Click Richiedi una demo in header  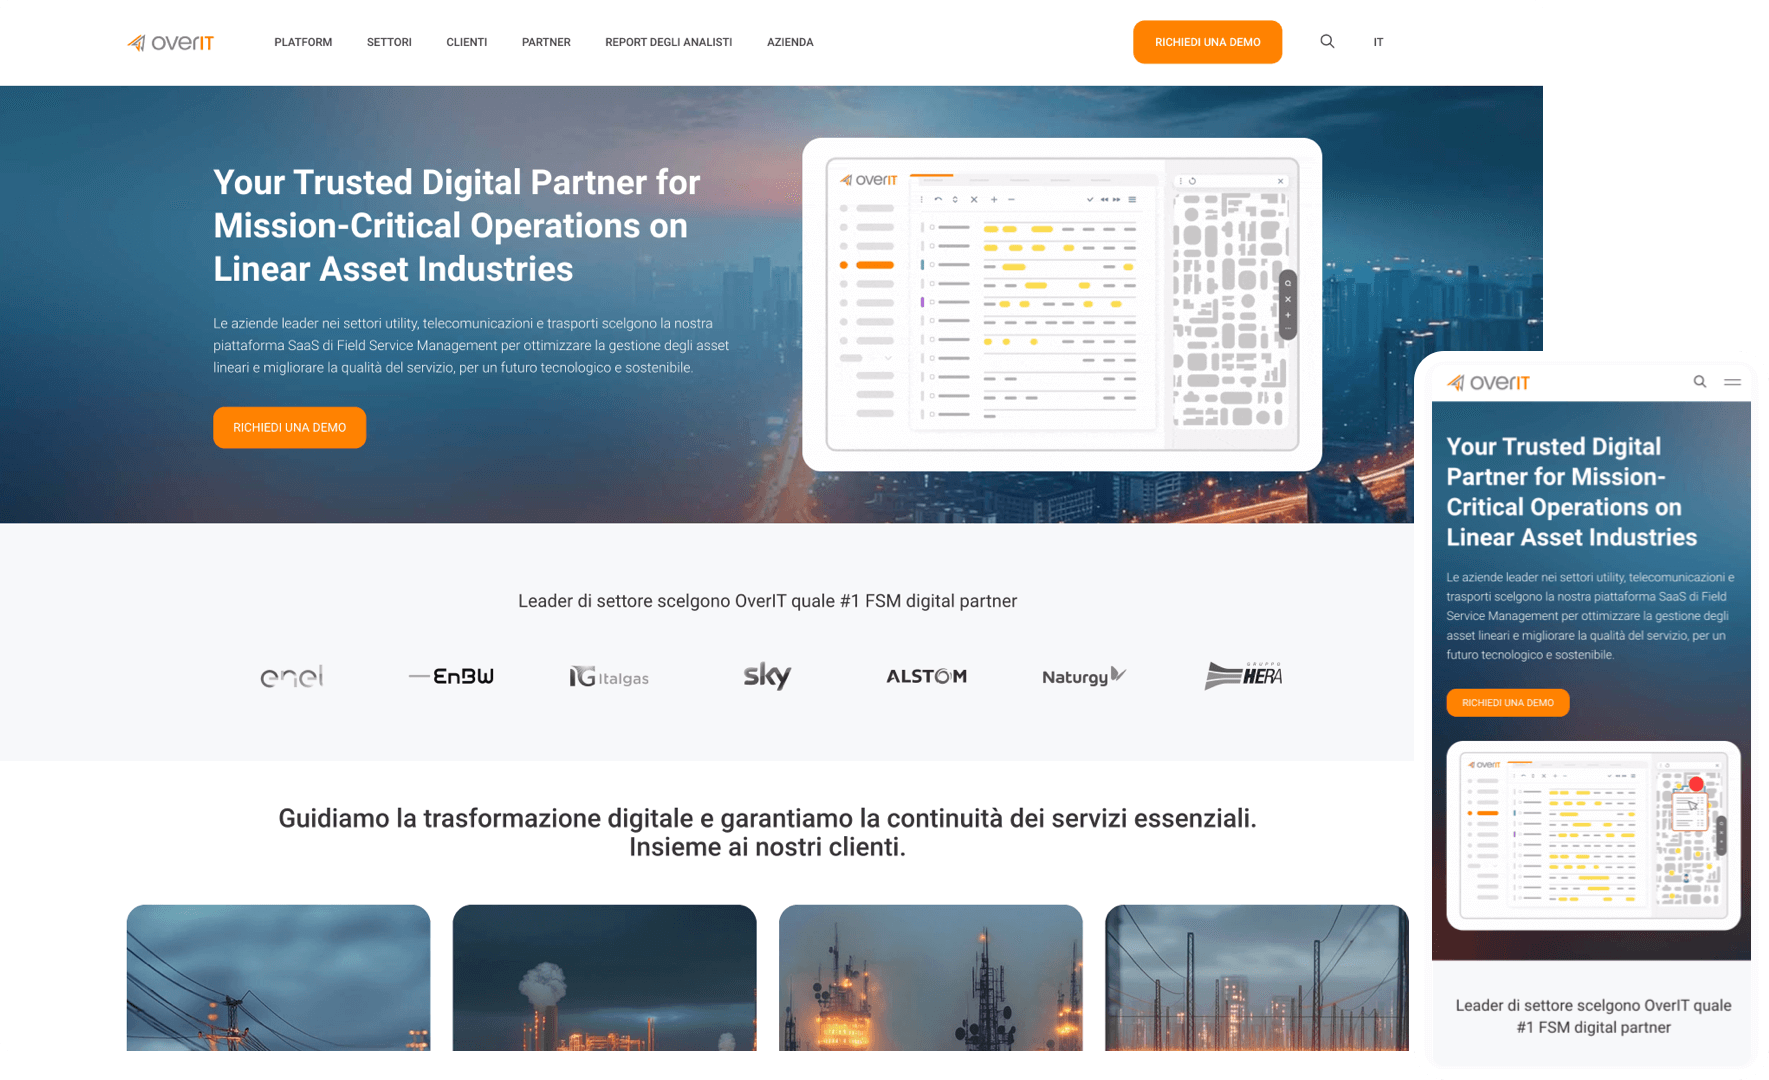1207,42
